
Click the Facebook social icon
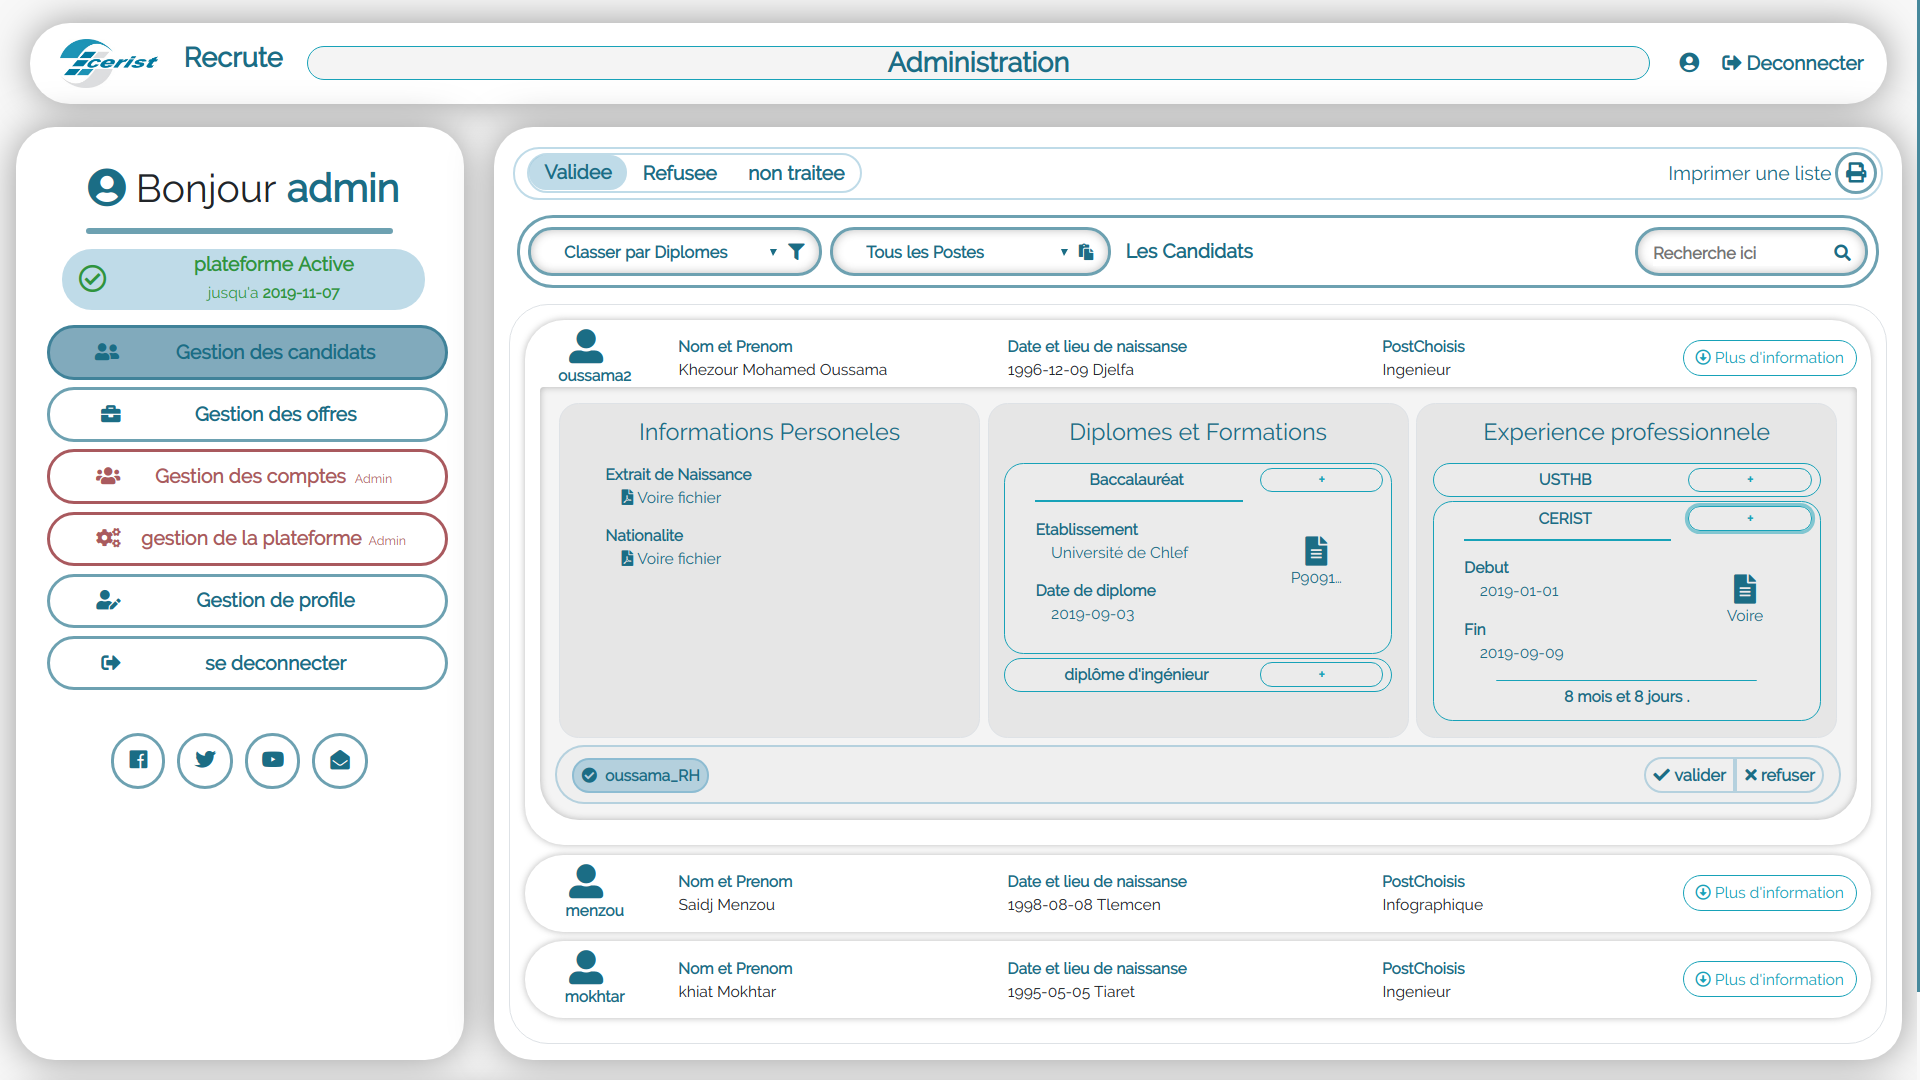point(138,760)
